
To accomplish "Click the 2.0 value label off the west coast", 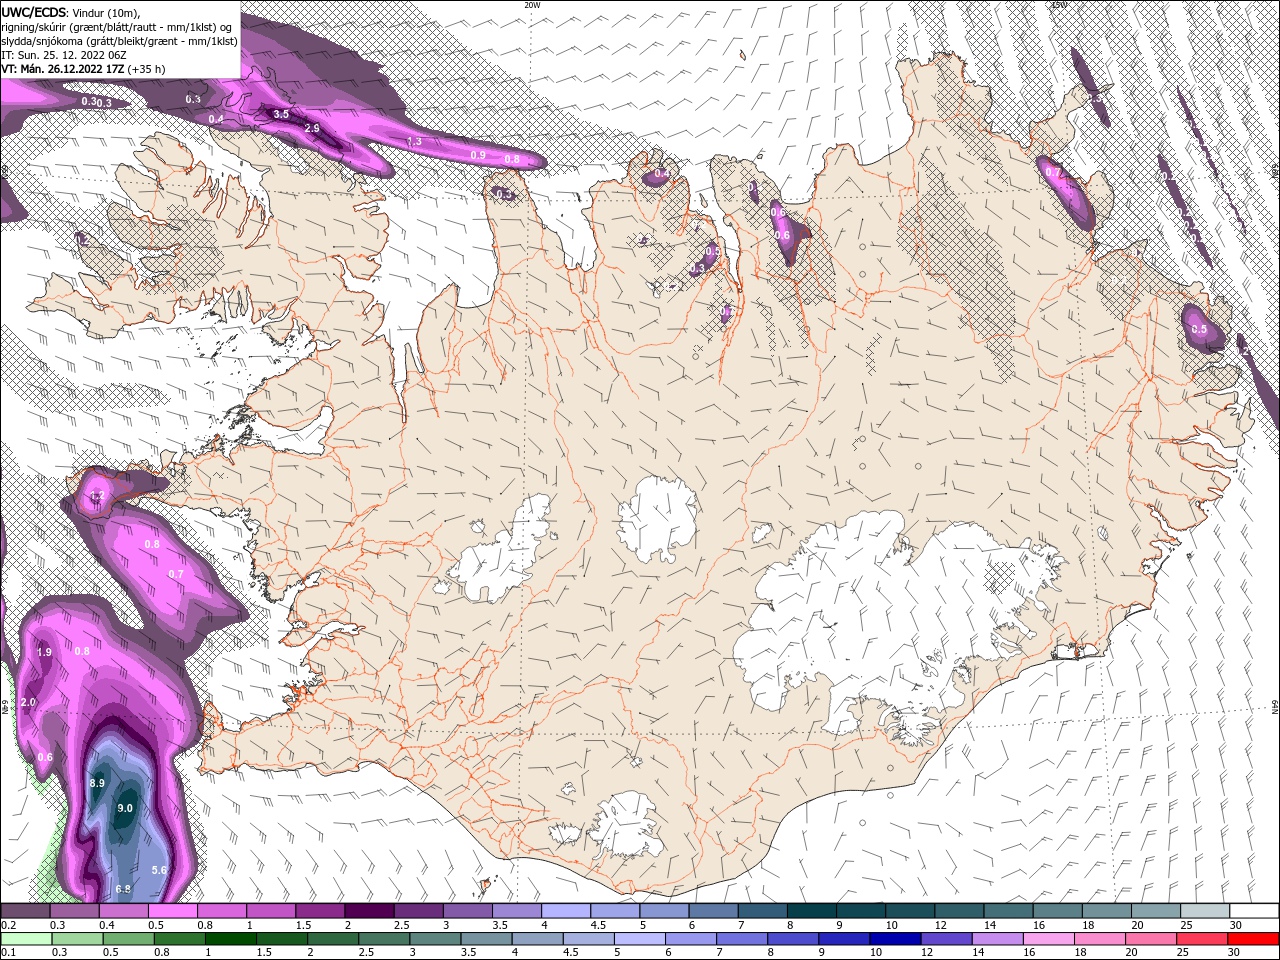I will click(x=28, y=702).
